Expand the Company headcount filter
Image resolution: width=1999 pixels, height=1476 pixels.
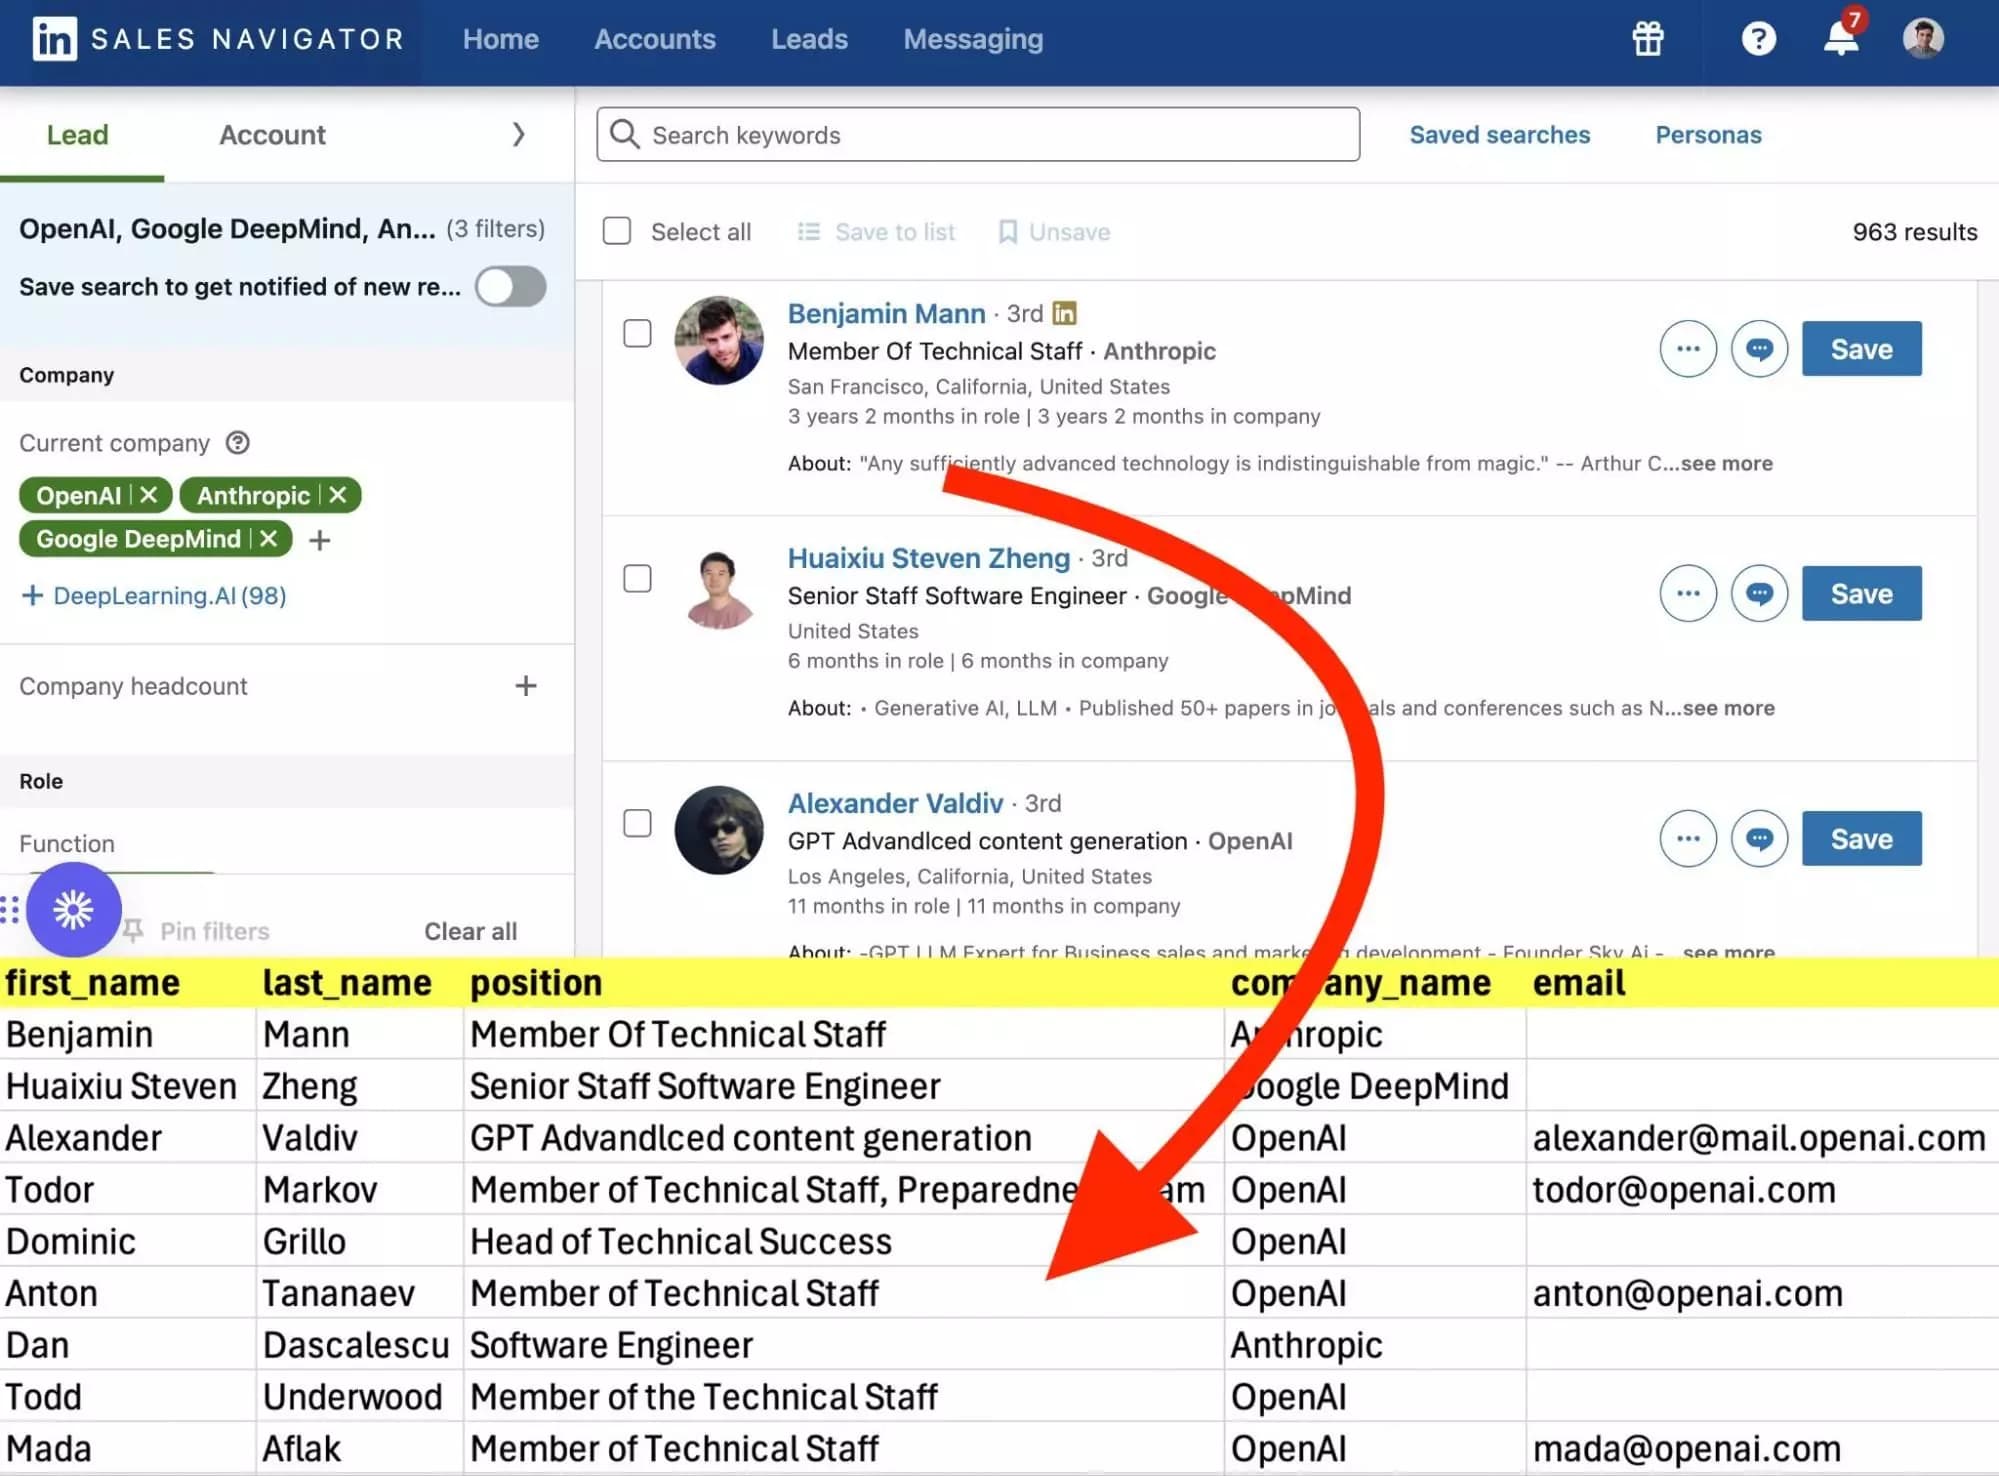click(525, 686)
